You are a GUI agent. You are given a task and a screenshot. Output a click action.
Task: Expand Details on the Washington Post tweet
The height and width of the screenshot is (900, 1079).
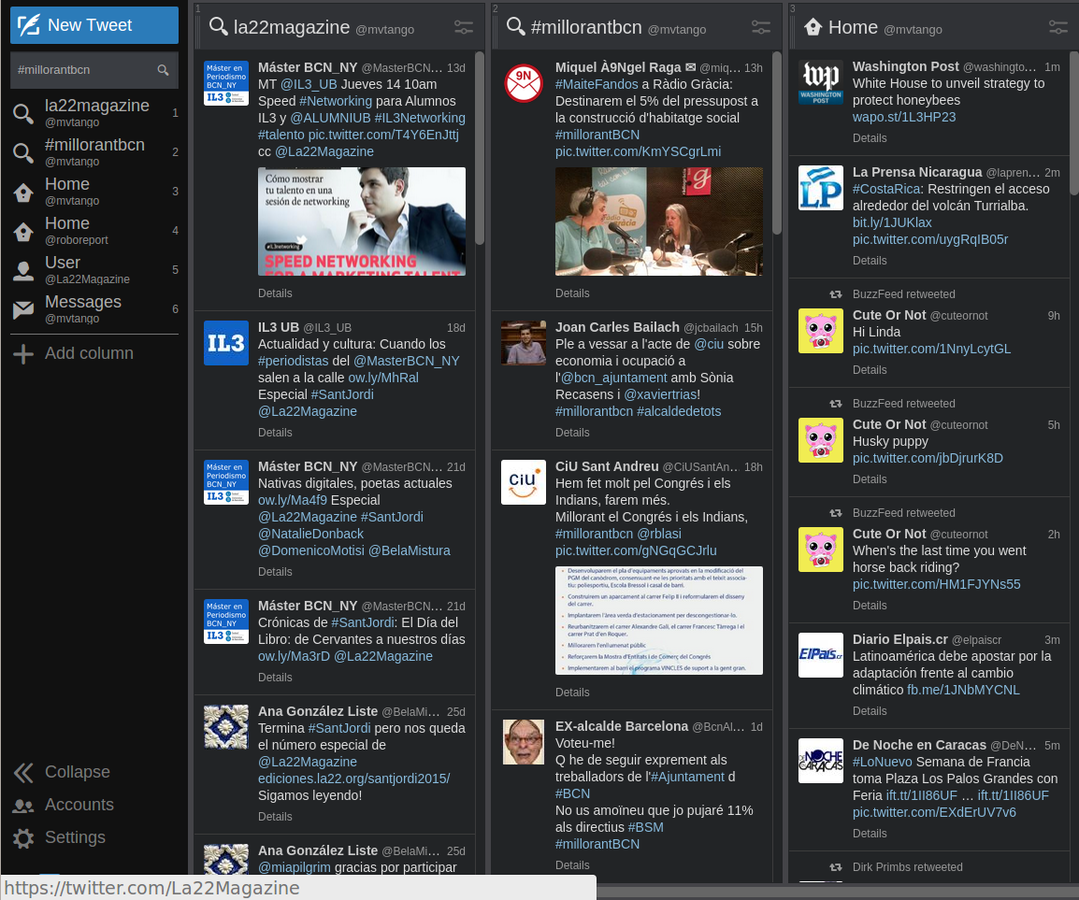(x=870, y=138)
